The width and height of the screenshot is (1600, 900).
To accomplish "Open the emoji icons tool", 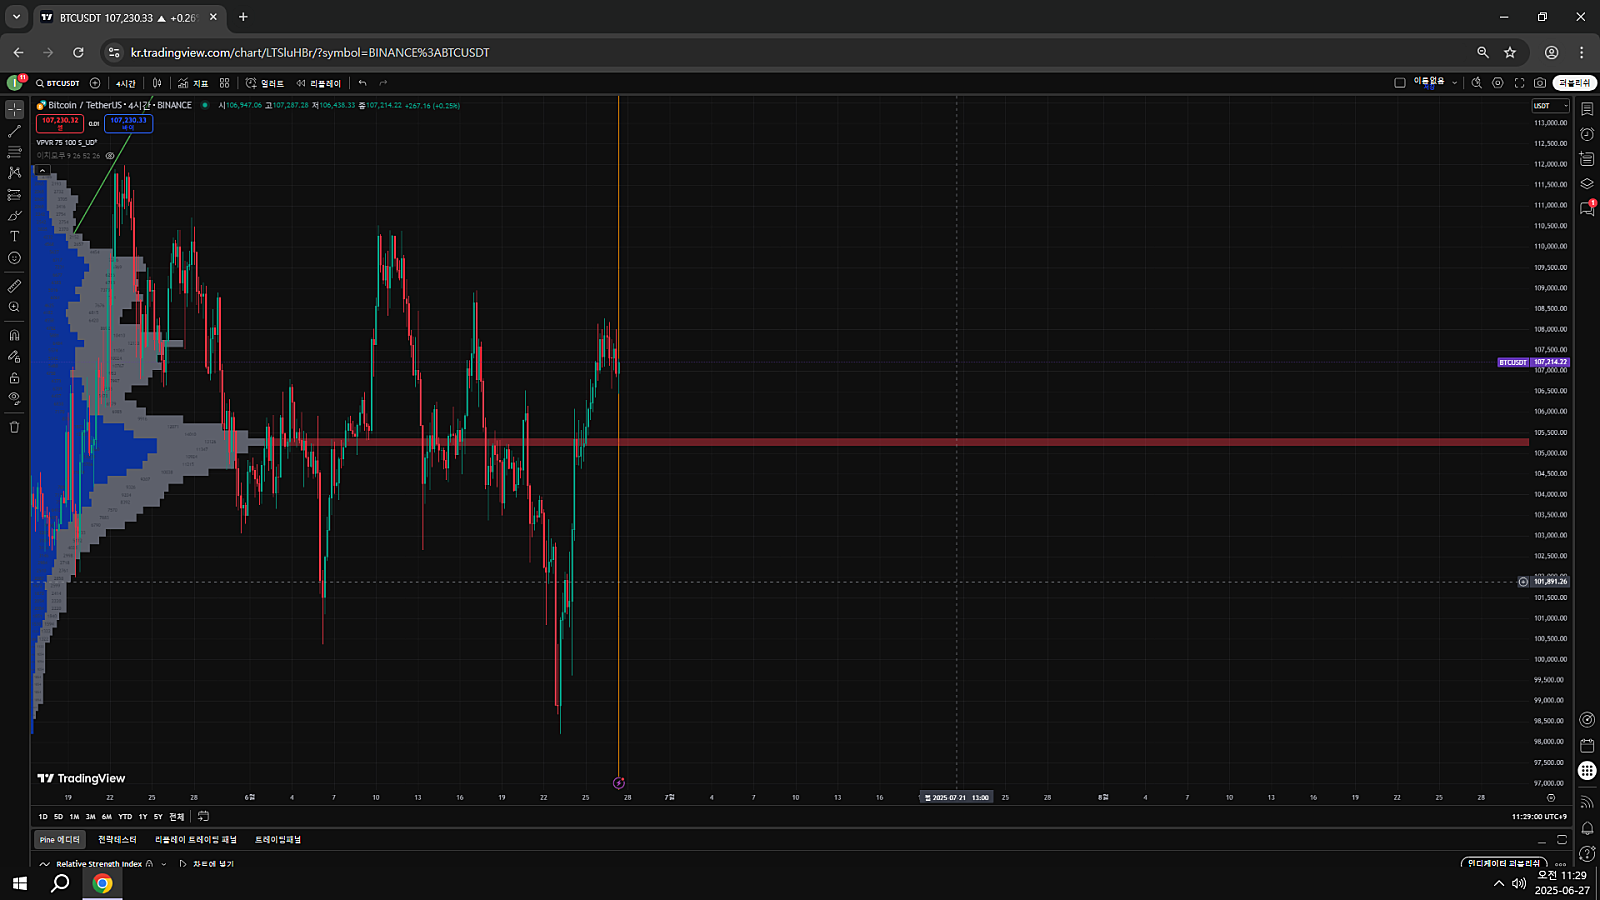I will (14, 258).
